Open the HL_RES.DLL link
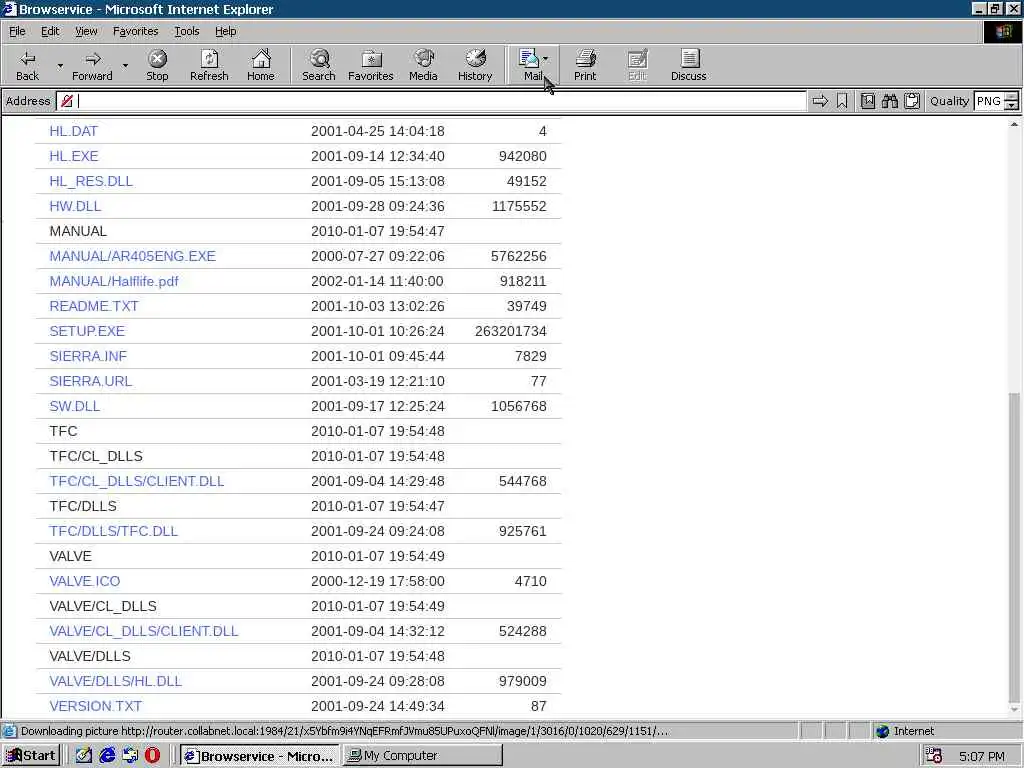This screenshot has height=768, width=1024. point(91,181)
